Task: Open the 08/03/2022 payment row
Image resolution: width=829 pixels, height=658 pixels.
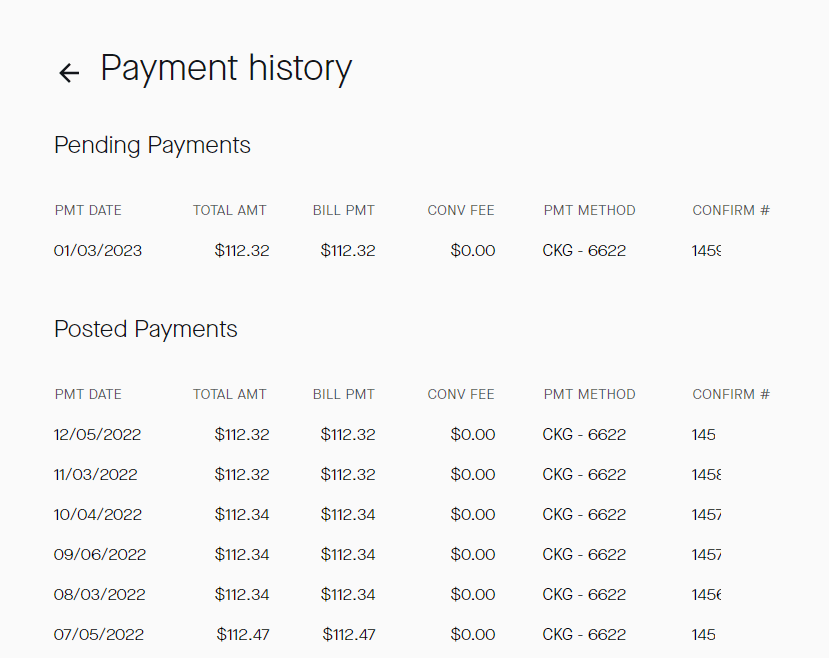Action: 100,594
